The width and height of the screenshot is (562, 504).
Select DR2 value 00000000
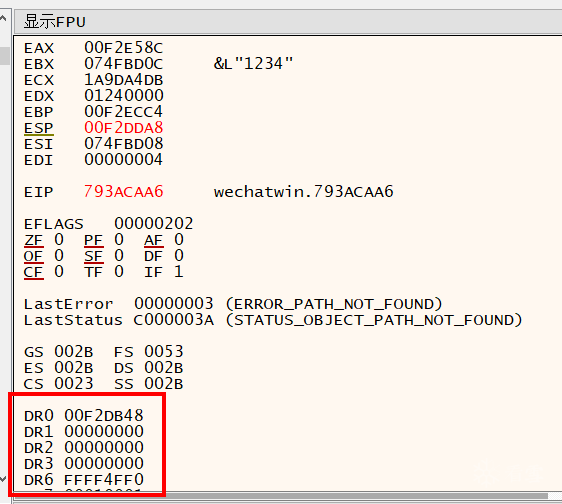pos(104,448)
